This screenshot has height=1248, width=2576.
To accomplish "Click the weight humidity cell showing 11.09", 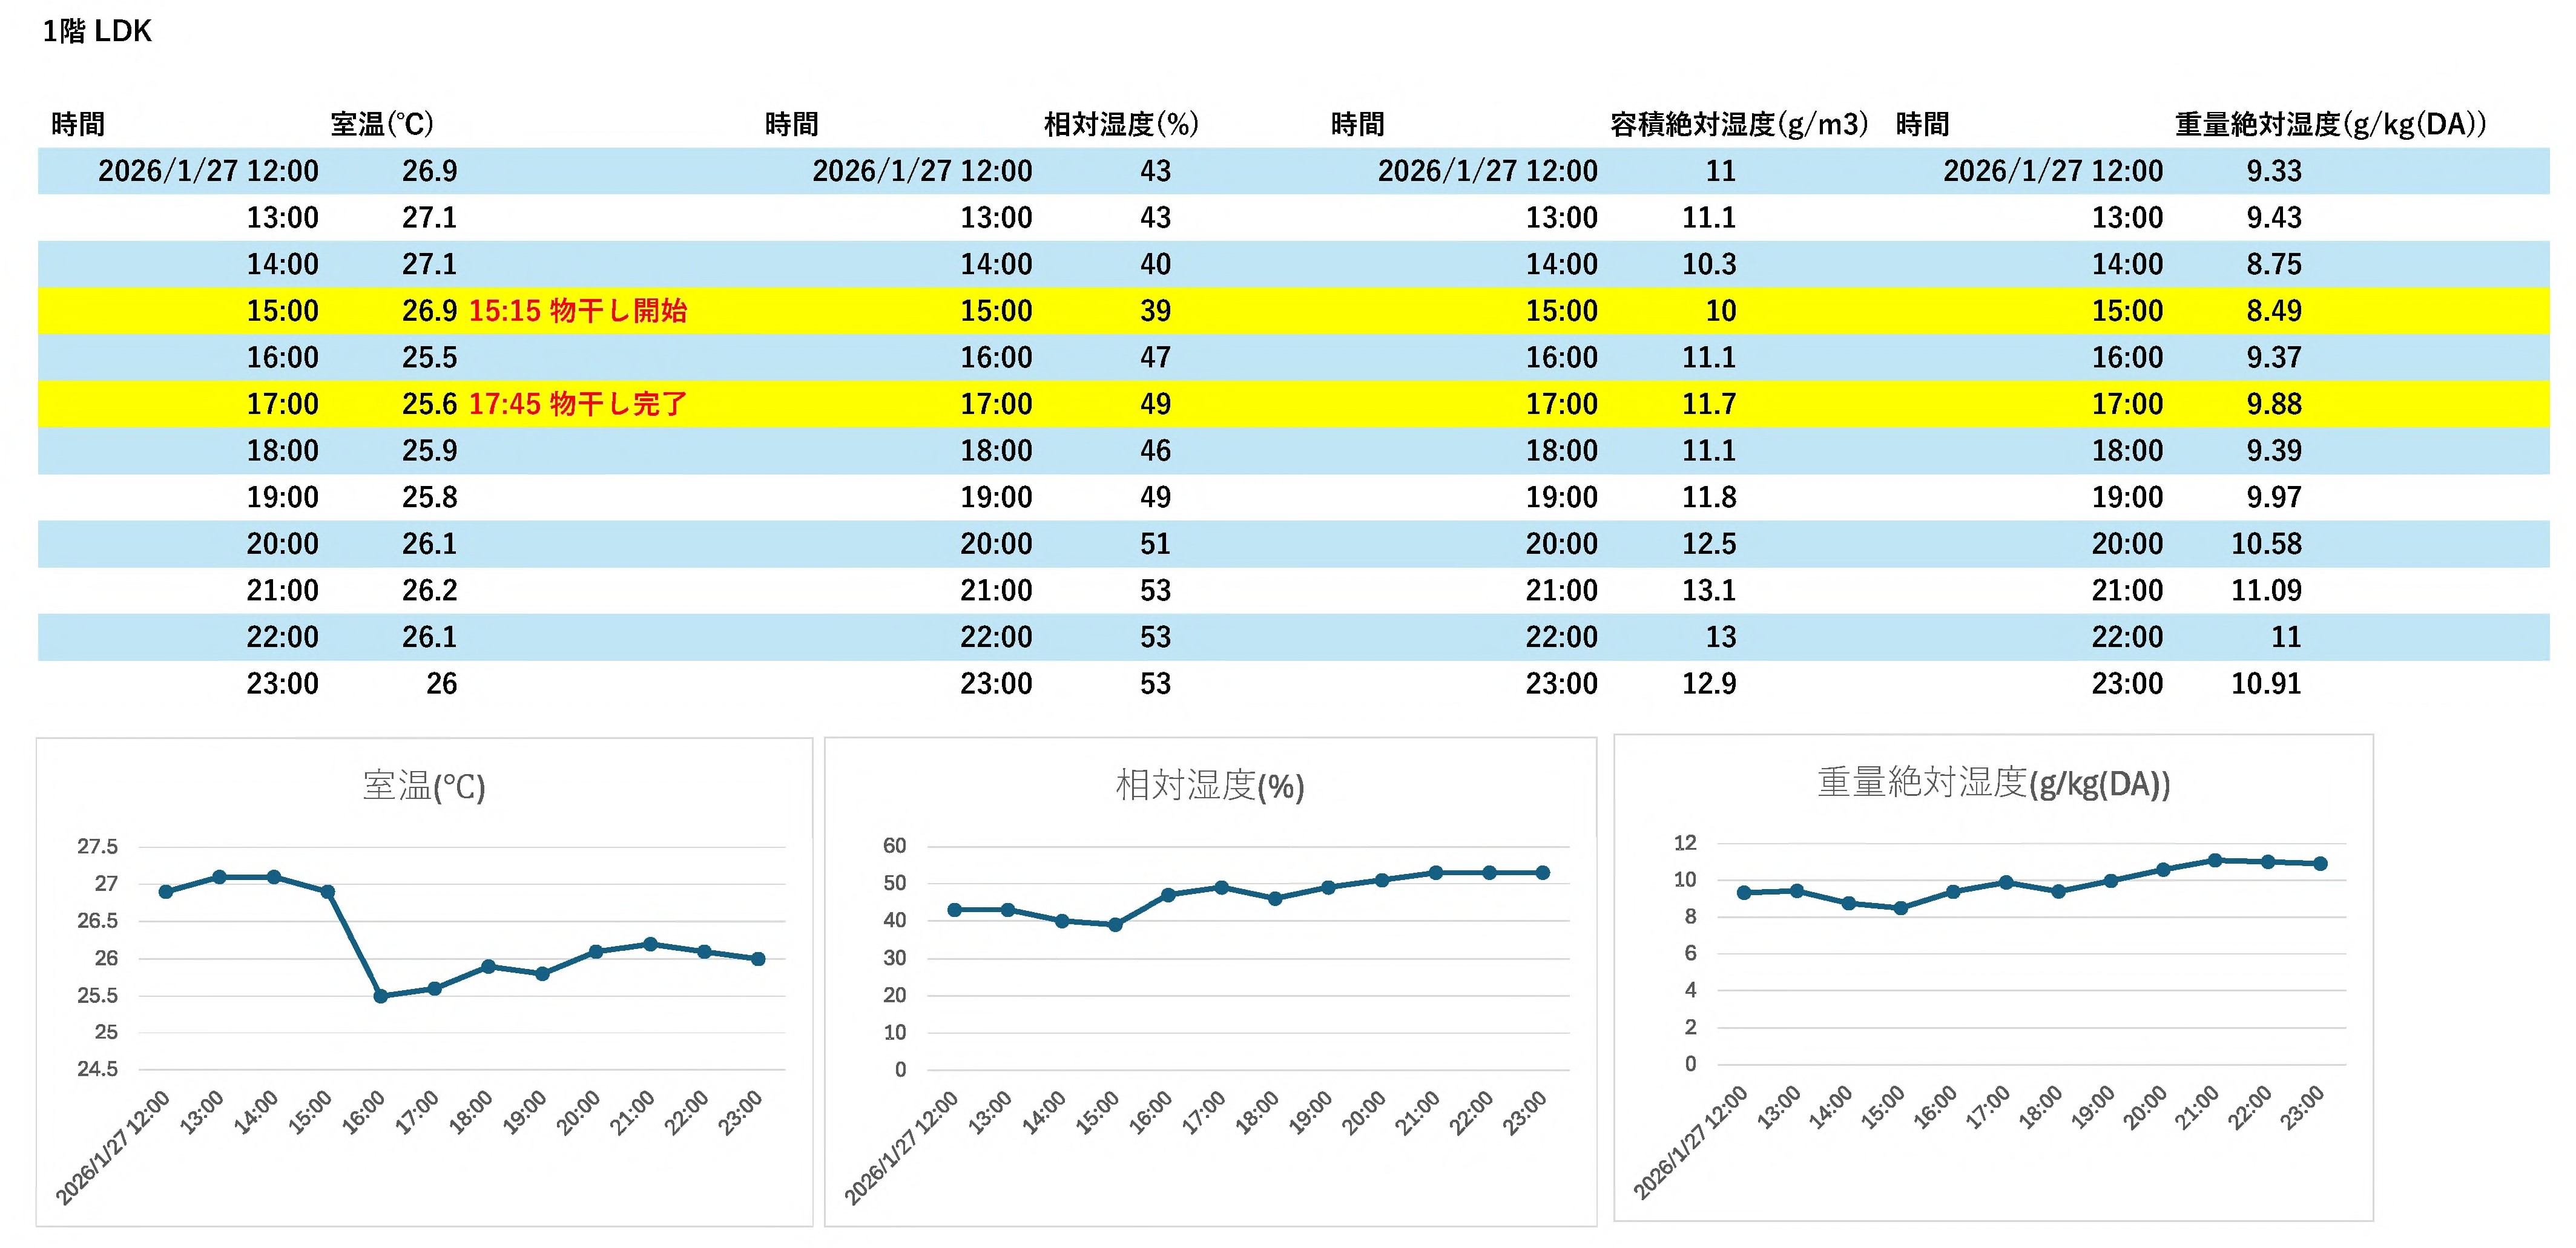I will tap(2266, 590).
